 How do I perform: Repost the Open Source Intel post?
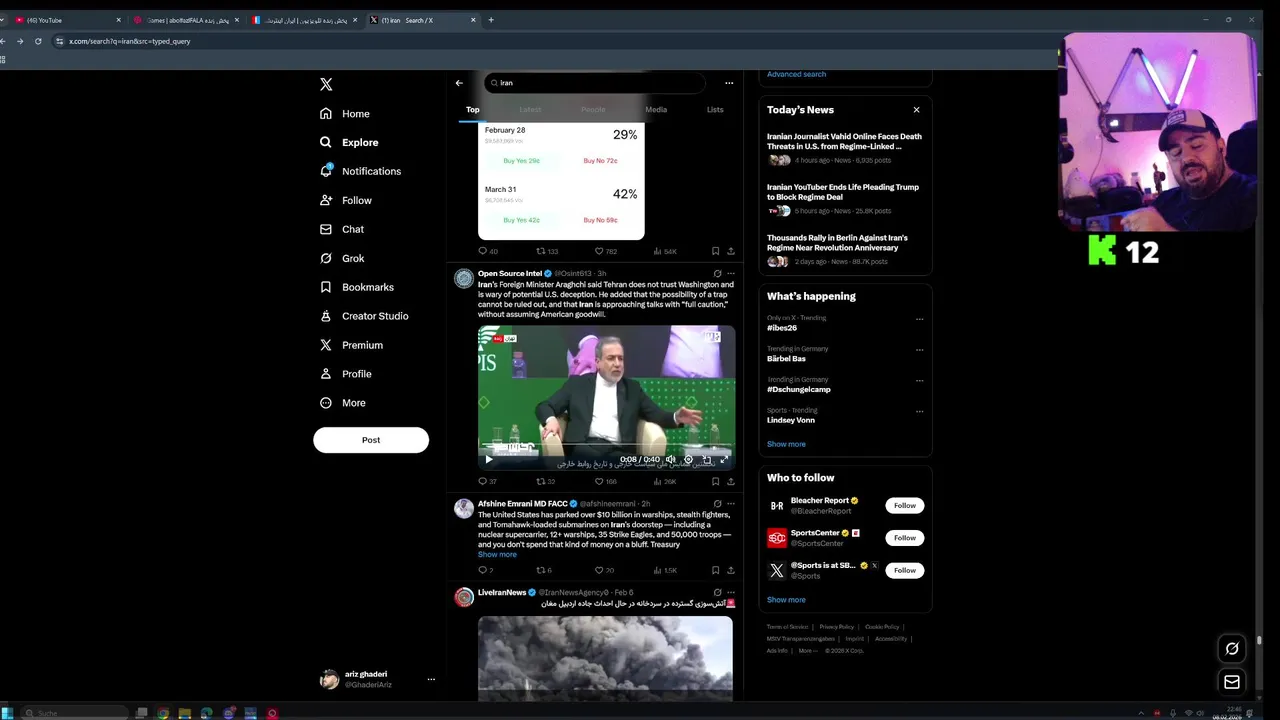(x=545, y=482)
